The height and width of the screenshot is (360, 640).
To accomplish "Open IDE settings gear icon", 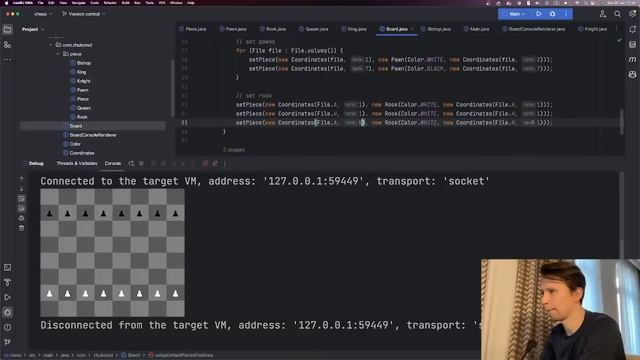I will [x=632, y=14].
